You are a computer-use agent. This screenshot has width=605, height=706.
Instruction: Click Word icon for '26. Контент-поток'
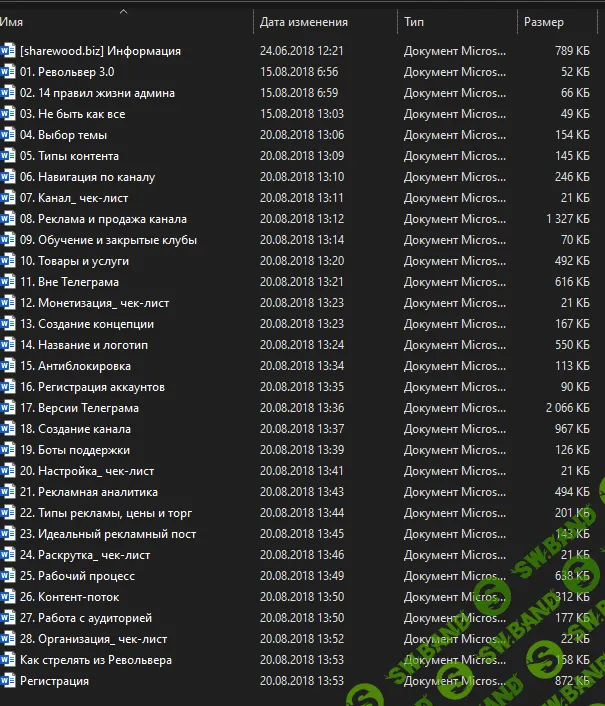[9, 597]
